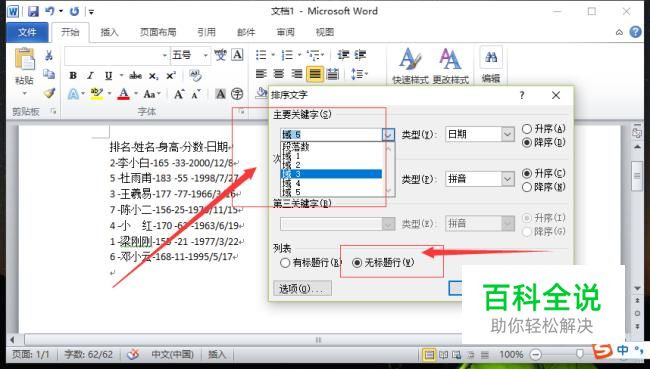Grow font size button
650x369 pixels.
pyautogui.click(x=179, y=94)
